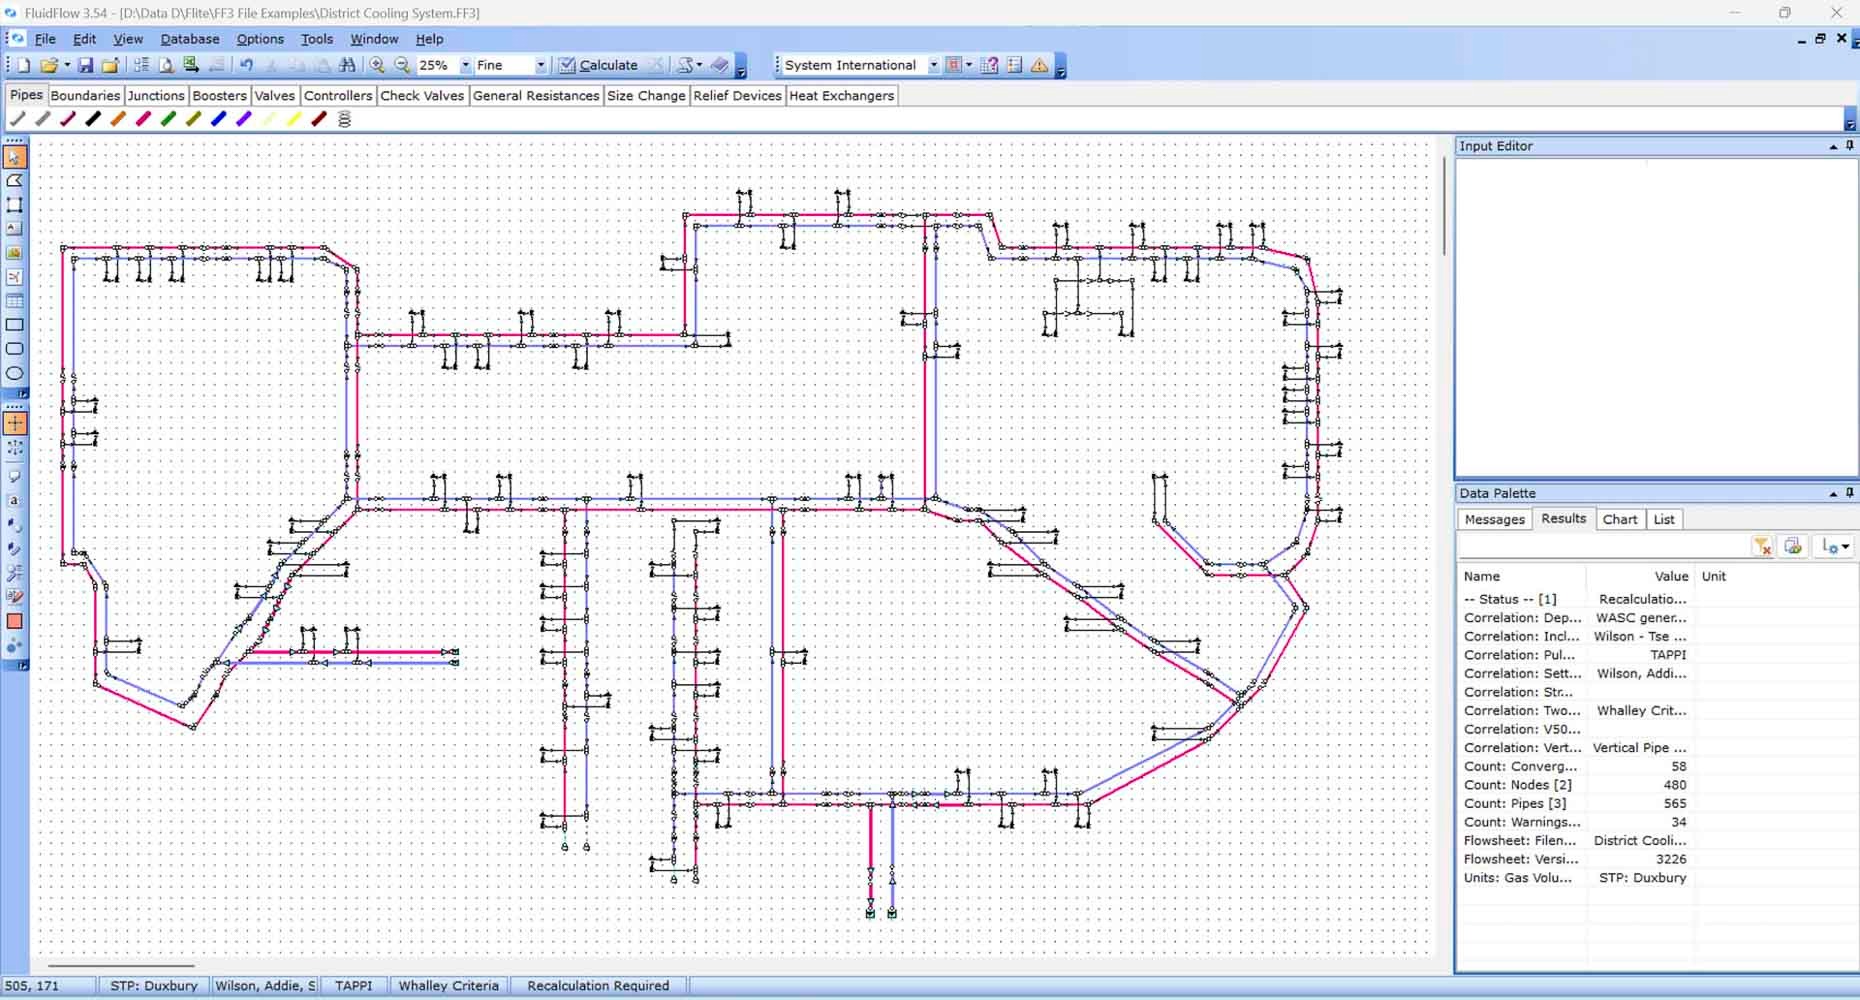The width and height of the screenshot is (1860, 1000).
Task: Select the orange pipe type swatch
Action: (118, 119)
